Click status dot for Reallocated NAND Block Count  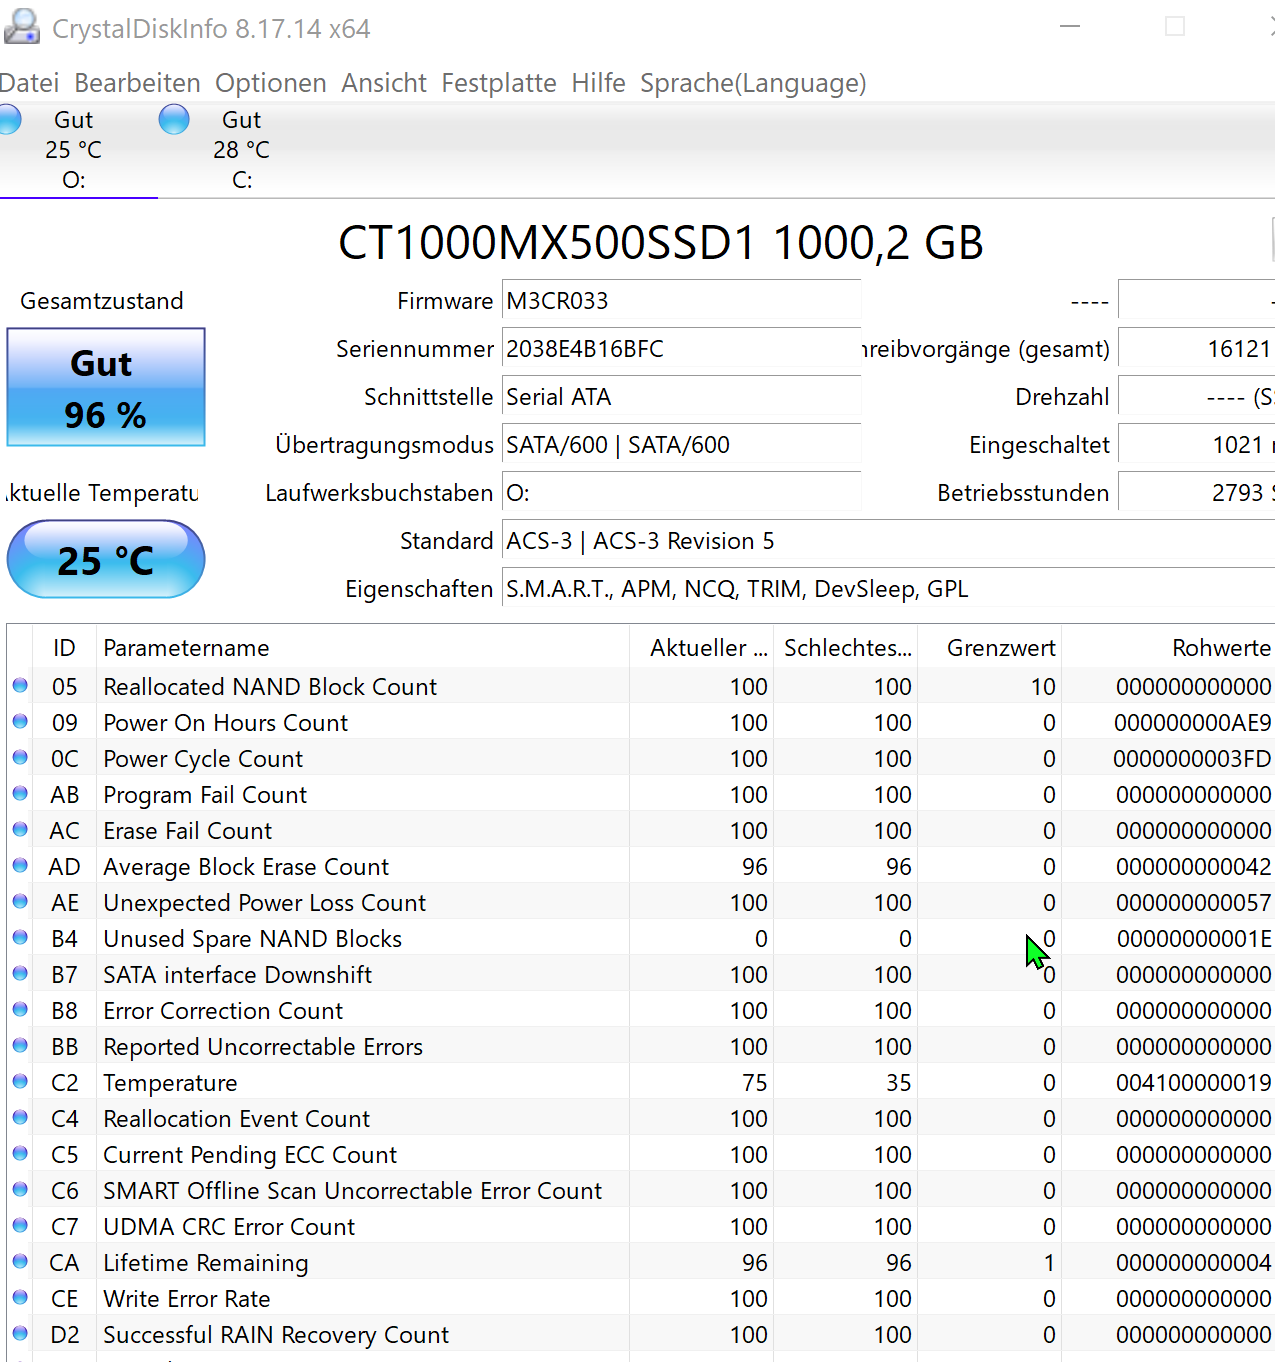point(20,686)
